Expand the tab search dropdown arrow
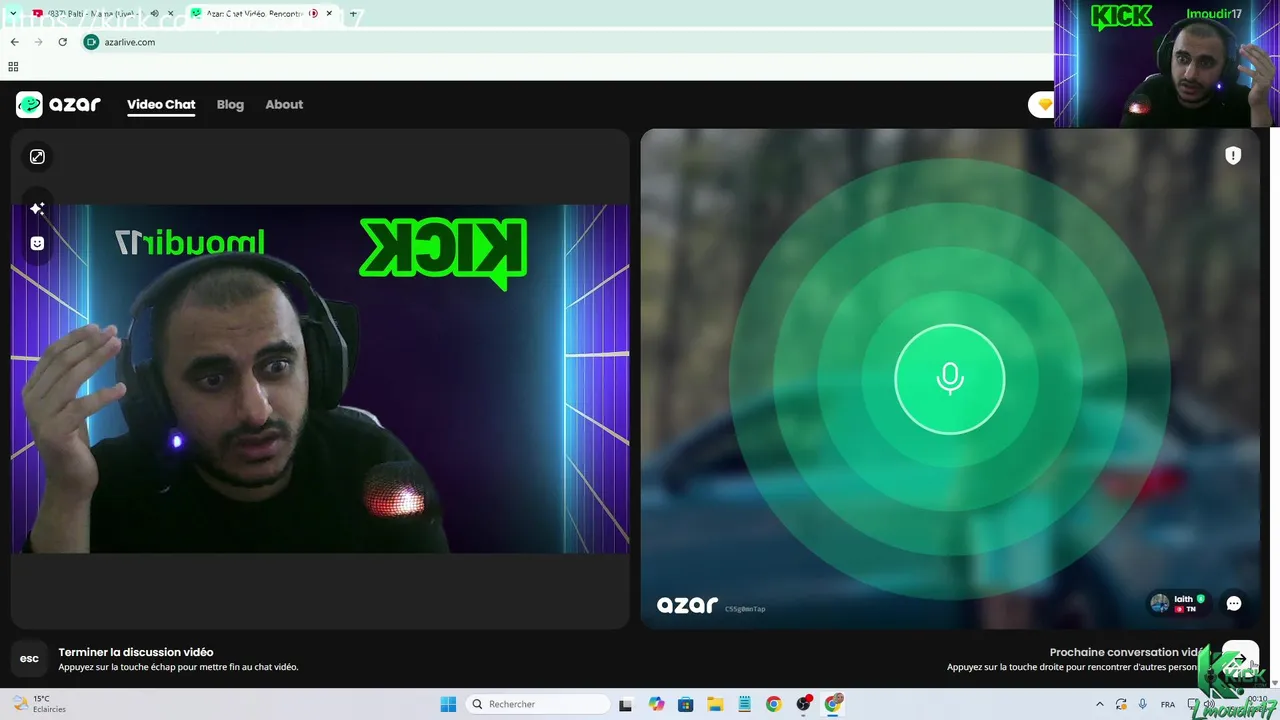 pos(13,13)
